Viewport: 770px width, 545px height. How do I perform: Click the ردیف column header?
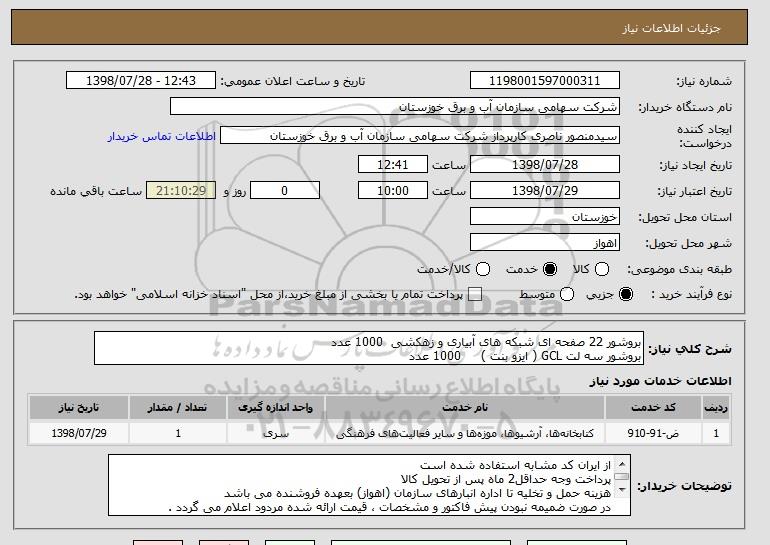click(x=716, y=408)
